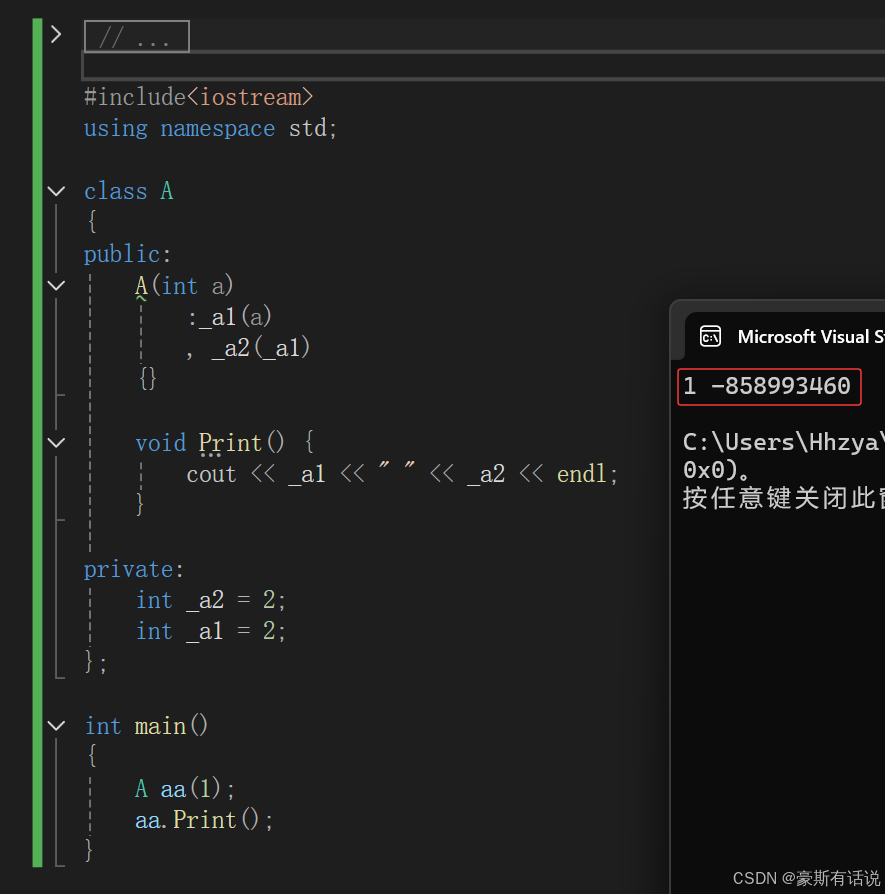Viewport: 885px width, 894px height.
Task: Select the Microsoft Visual Studio console tab
Action: (785, 336)
